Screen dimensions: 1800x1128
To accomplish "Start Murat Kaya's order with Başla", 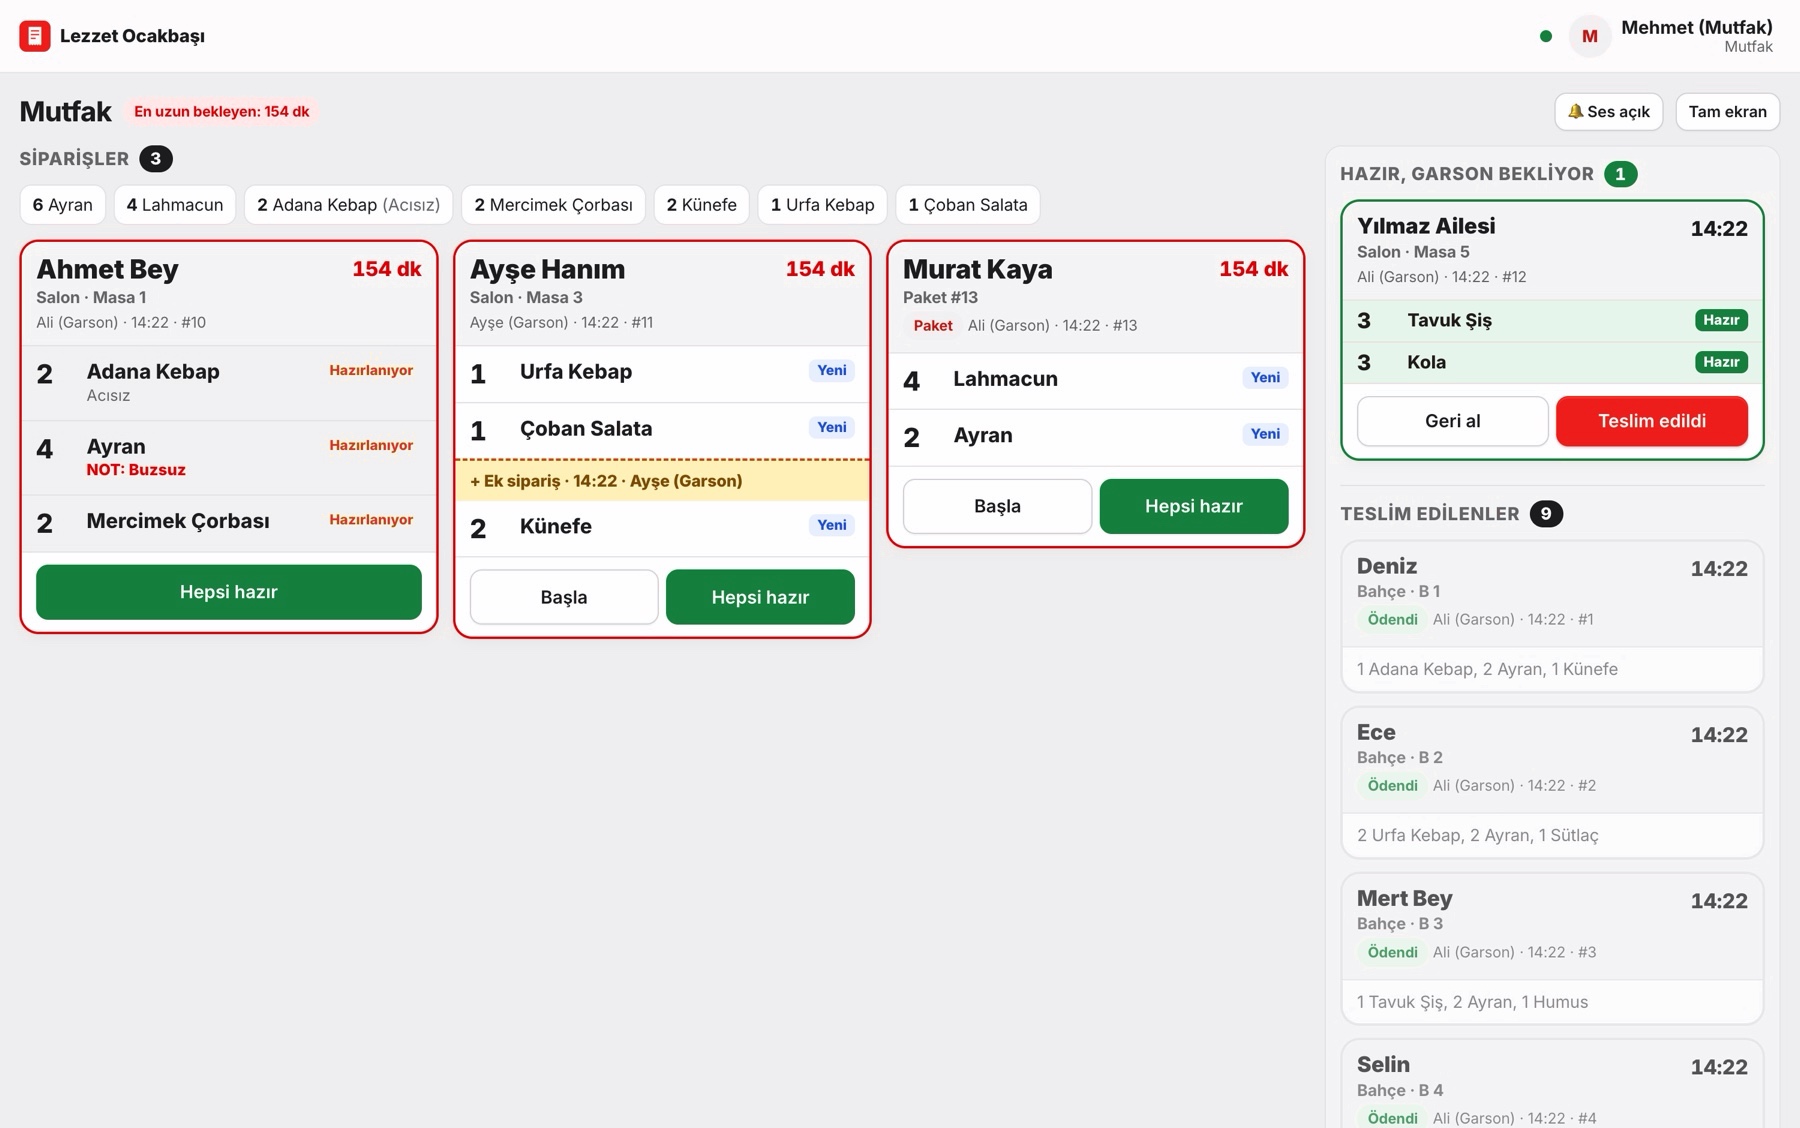I will coord(997,506).
